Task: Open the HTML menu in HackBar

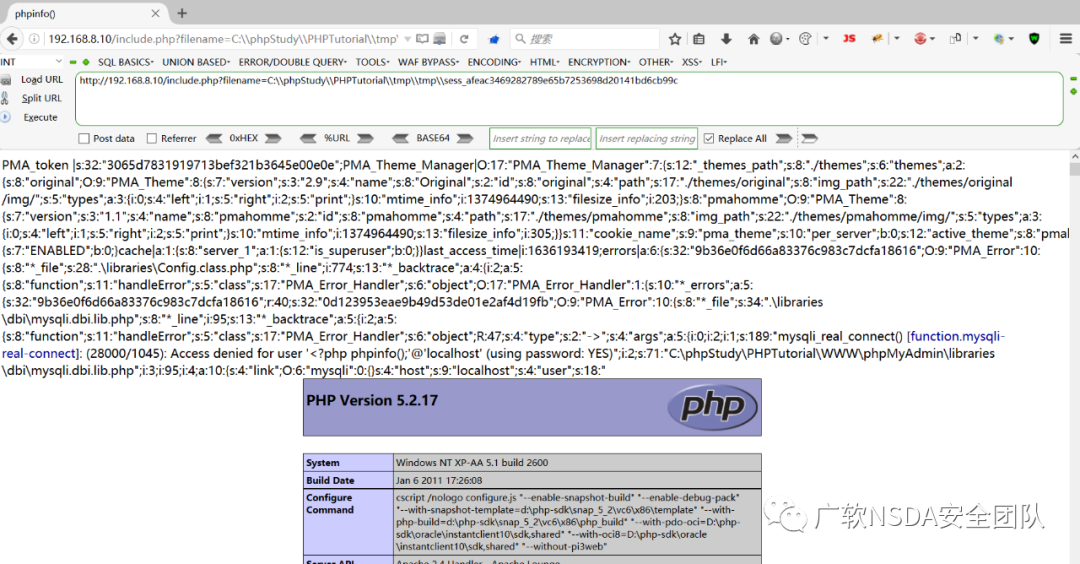Action: (545, 62)
